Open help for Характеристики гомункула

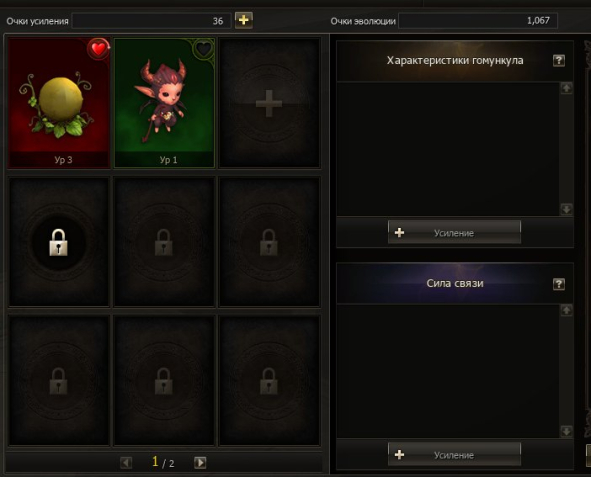tap(559, 60)
